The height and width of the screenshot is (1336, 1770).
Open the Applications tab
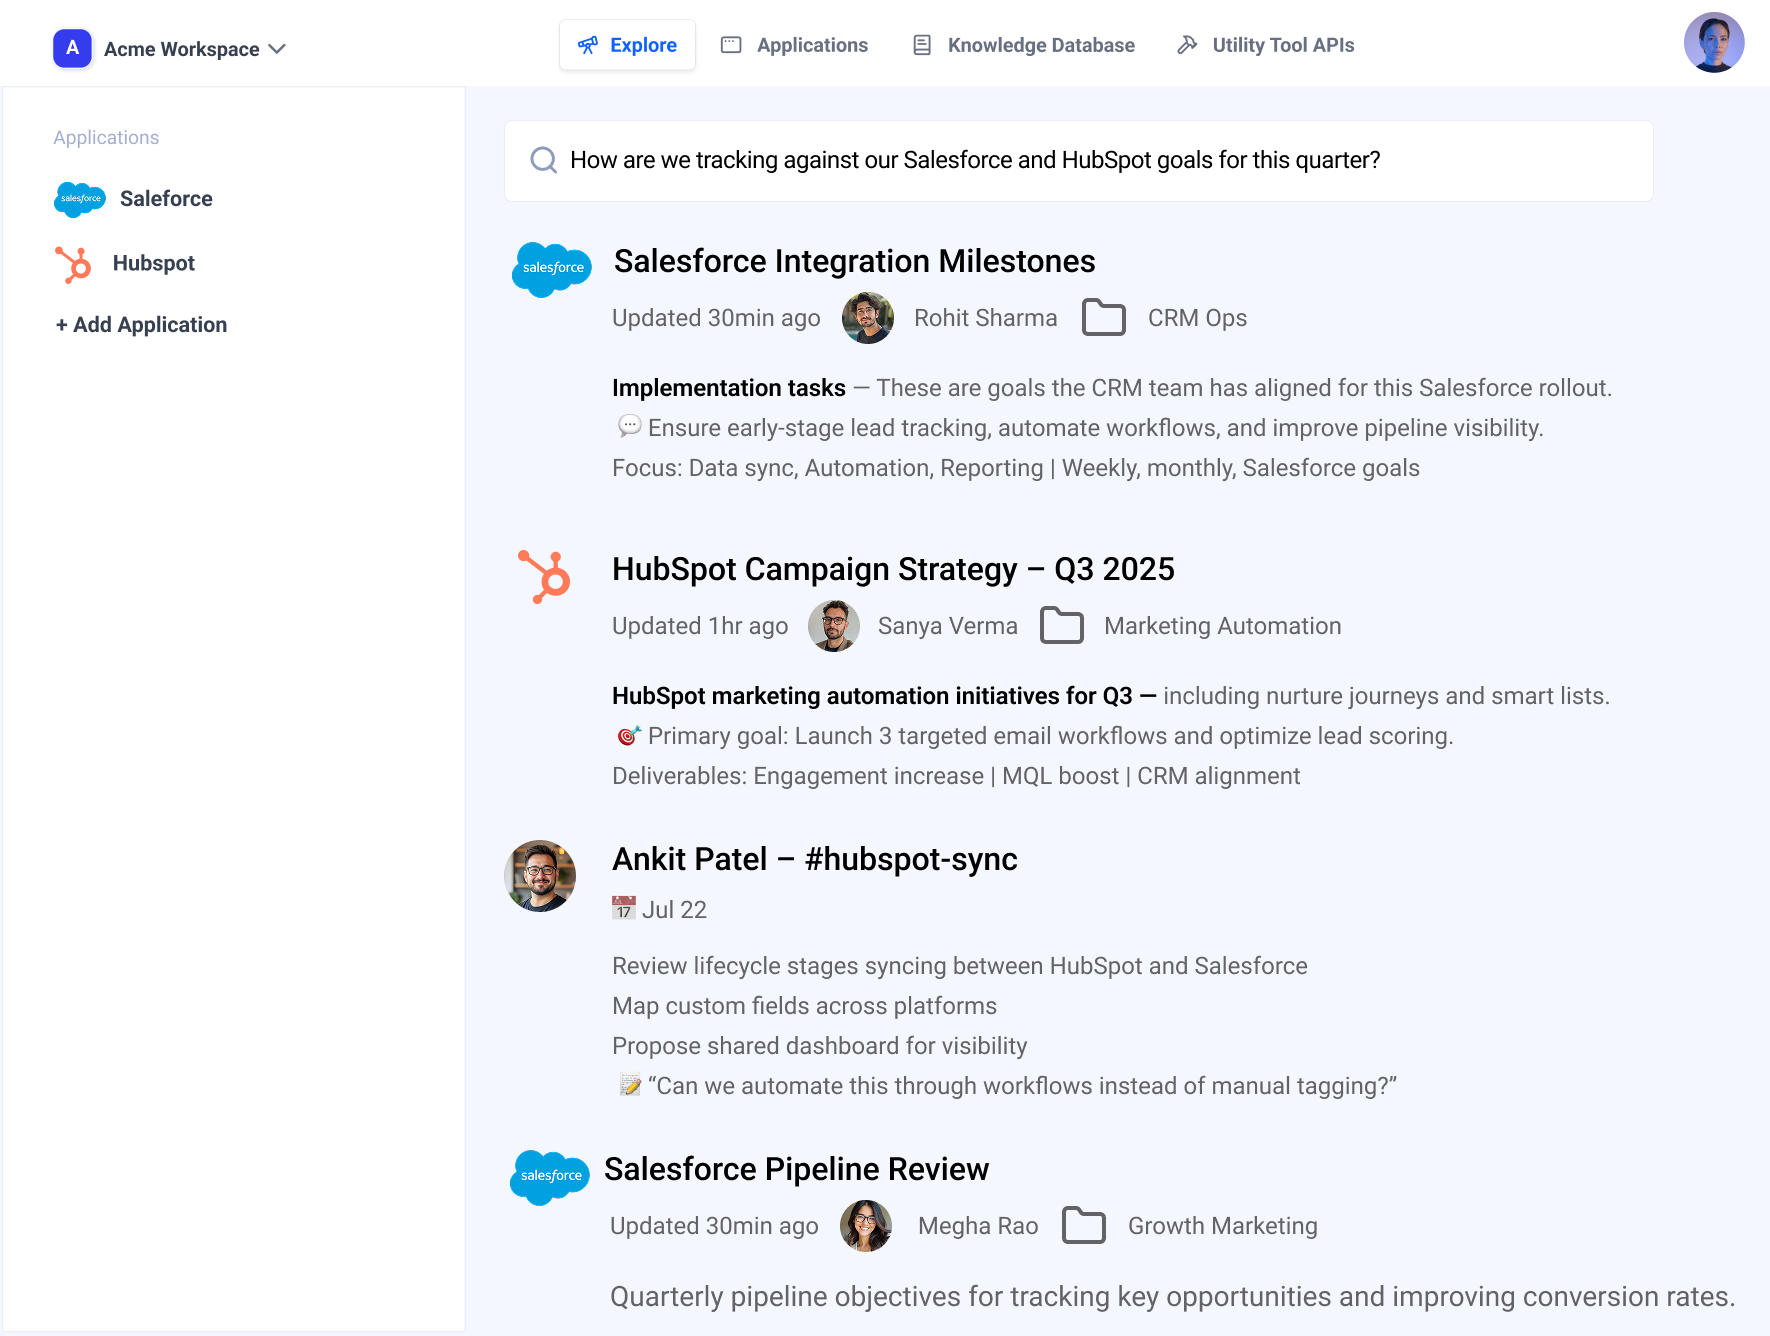[795, 45]
